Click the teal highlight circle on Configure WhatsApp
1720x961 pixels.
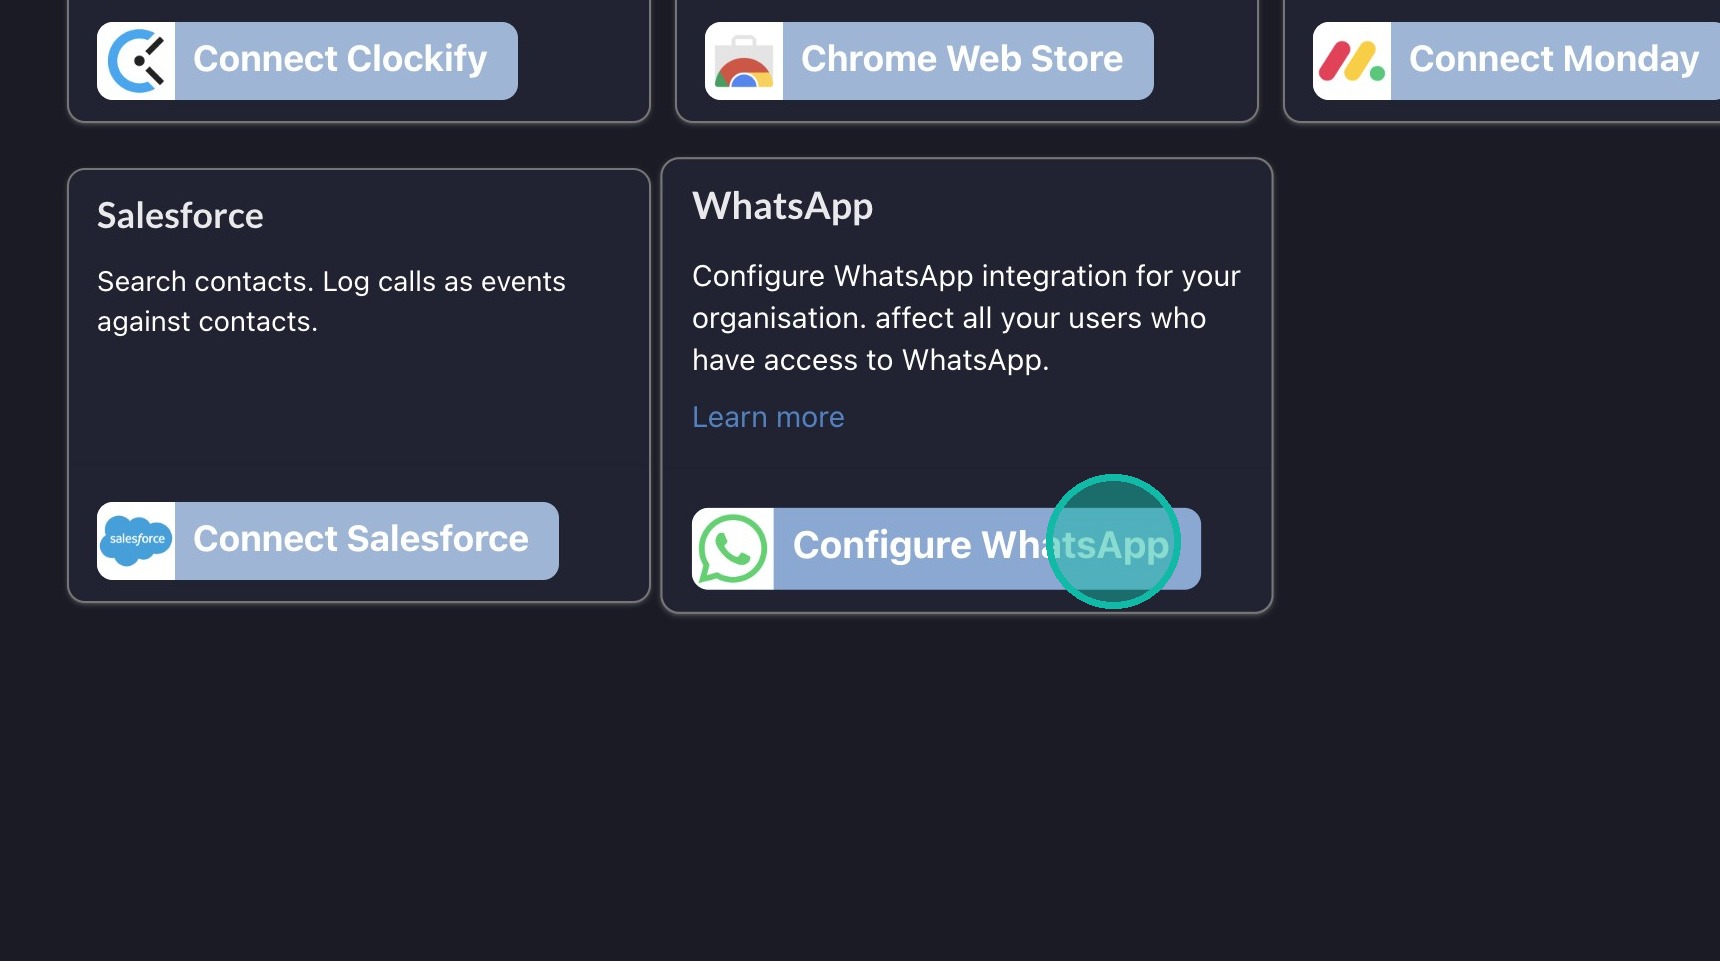click(1113, 541)
